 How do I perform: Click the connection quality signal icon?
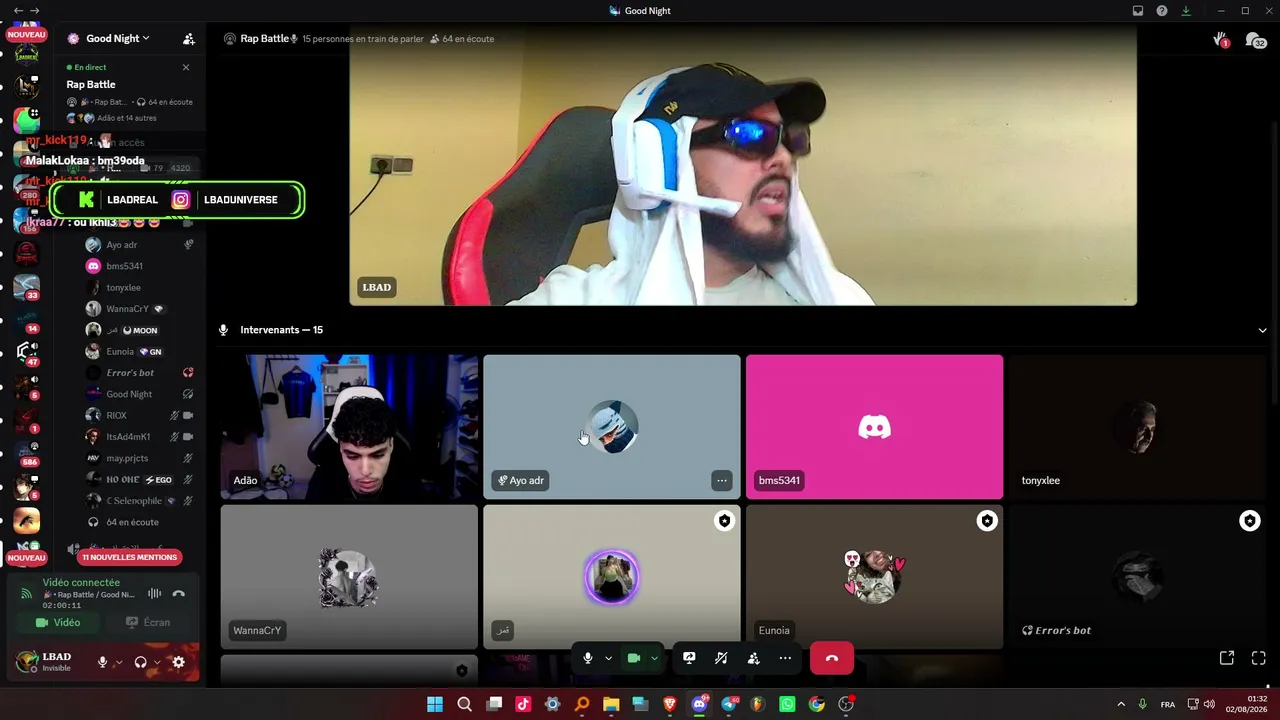pos(27,594)
